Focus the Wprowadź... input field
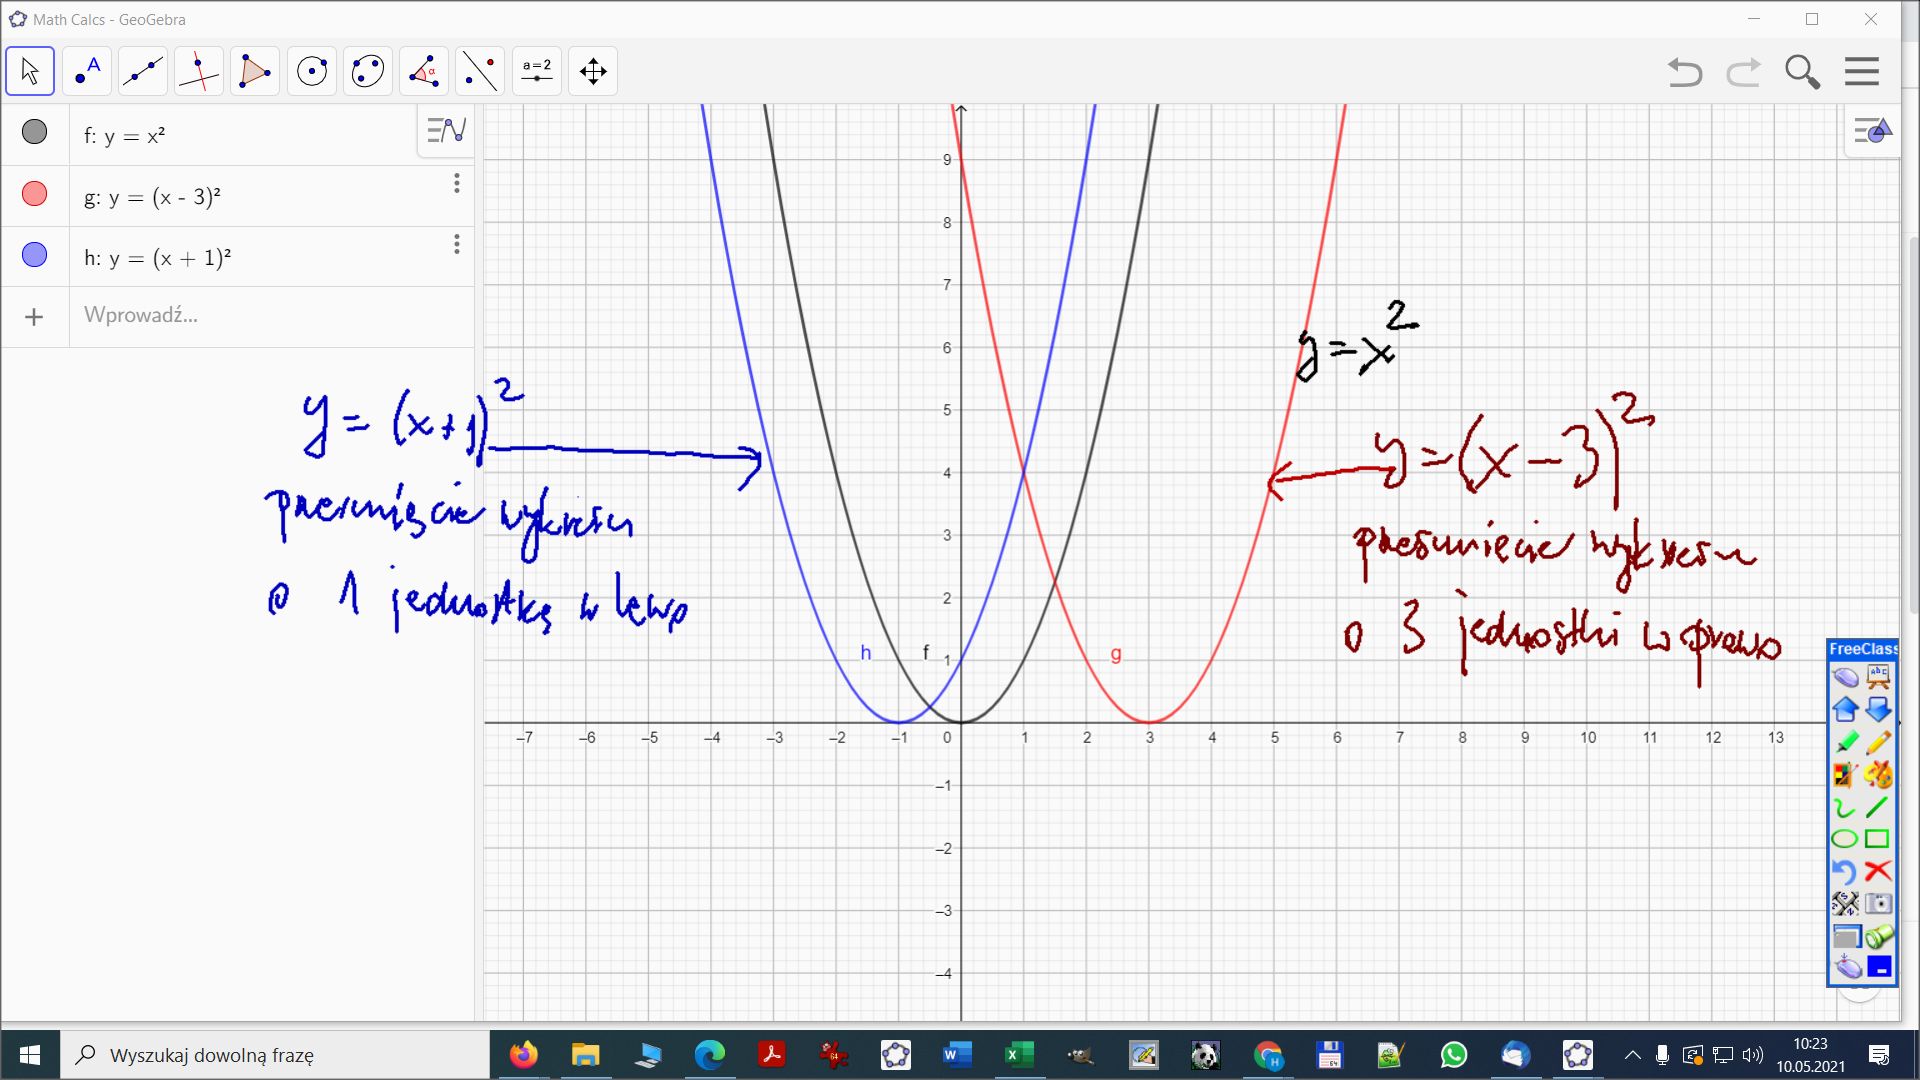This screenshot has width=1920, height=1080. click(272, 316)
